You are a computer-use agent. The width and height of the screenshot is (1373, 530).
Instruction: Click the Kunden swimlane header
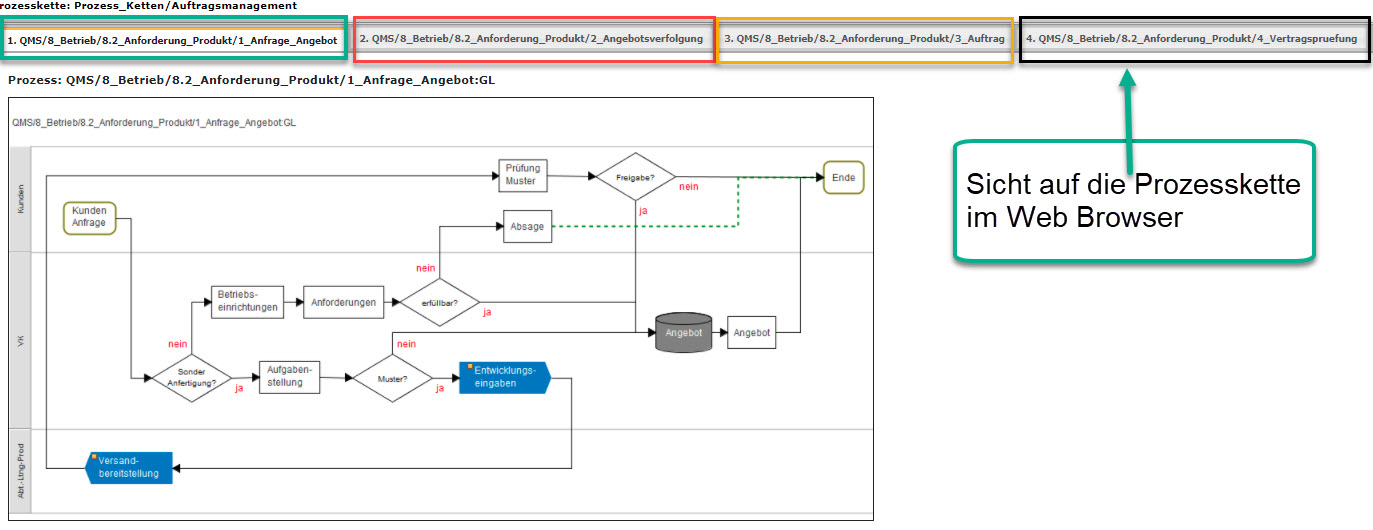(x=20, y=198)
